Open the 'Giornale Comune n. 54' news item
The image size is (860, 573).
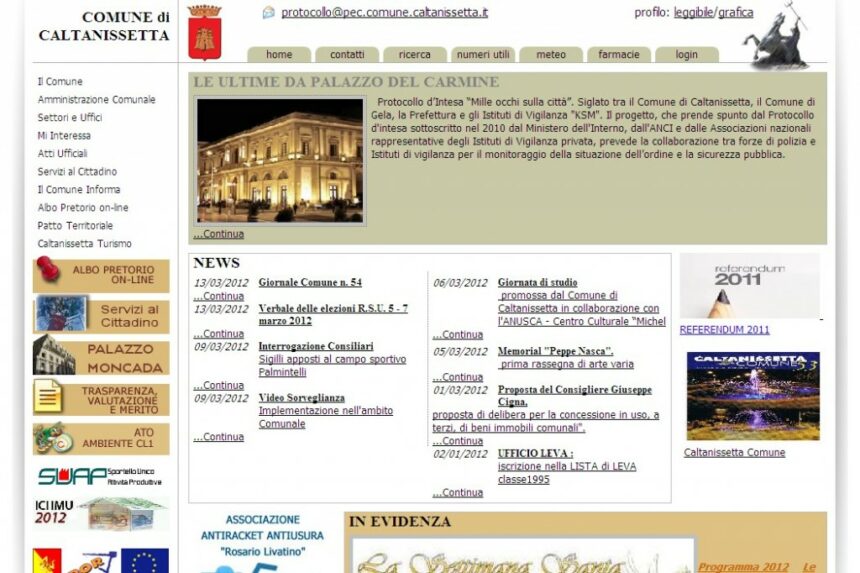[x=310, y=283]
